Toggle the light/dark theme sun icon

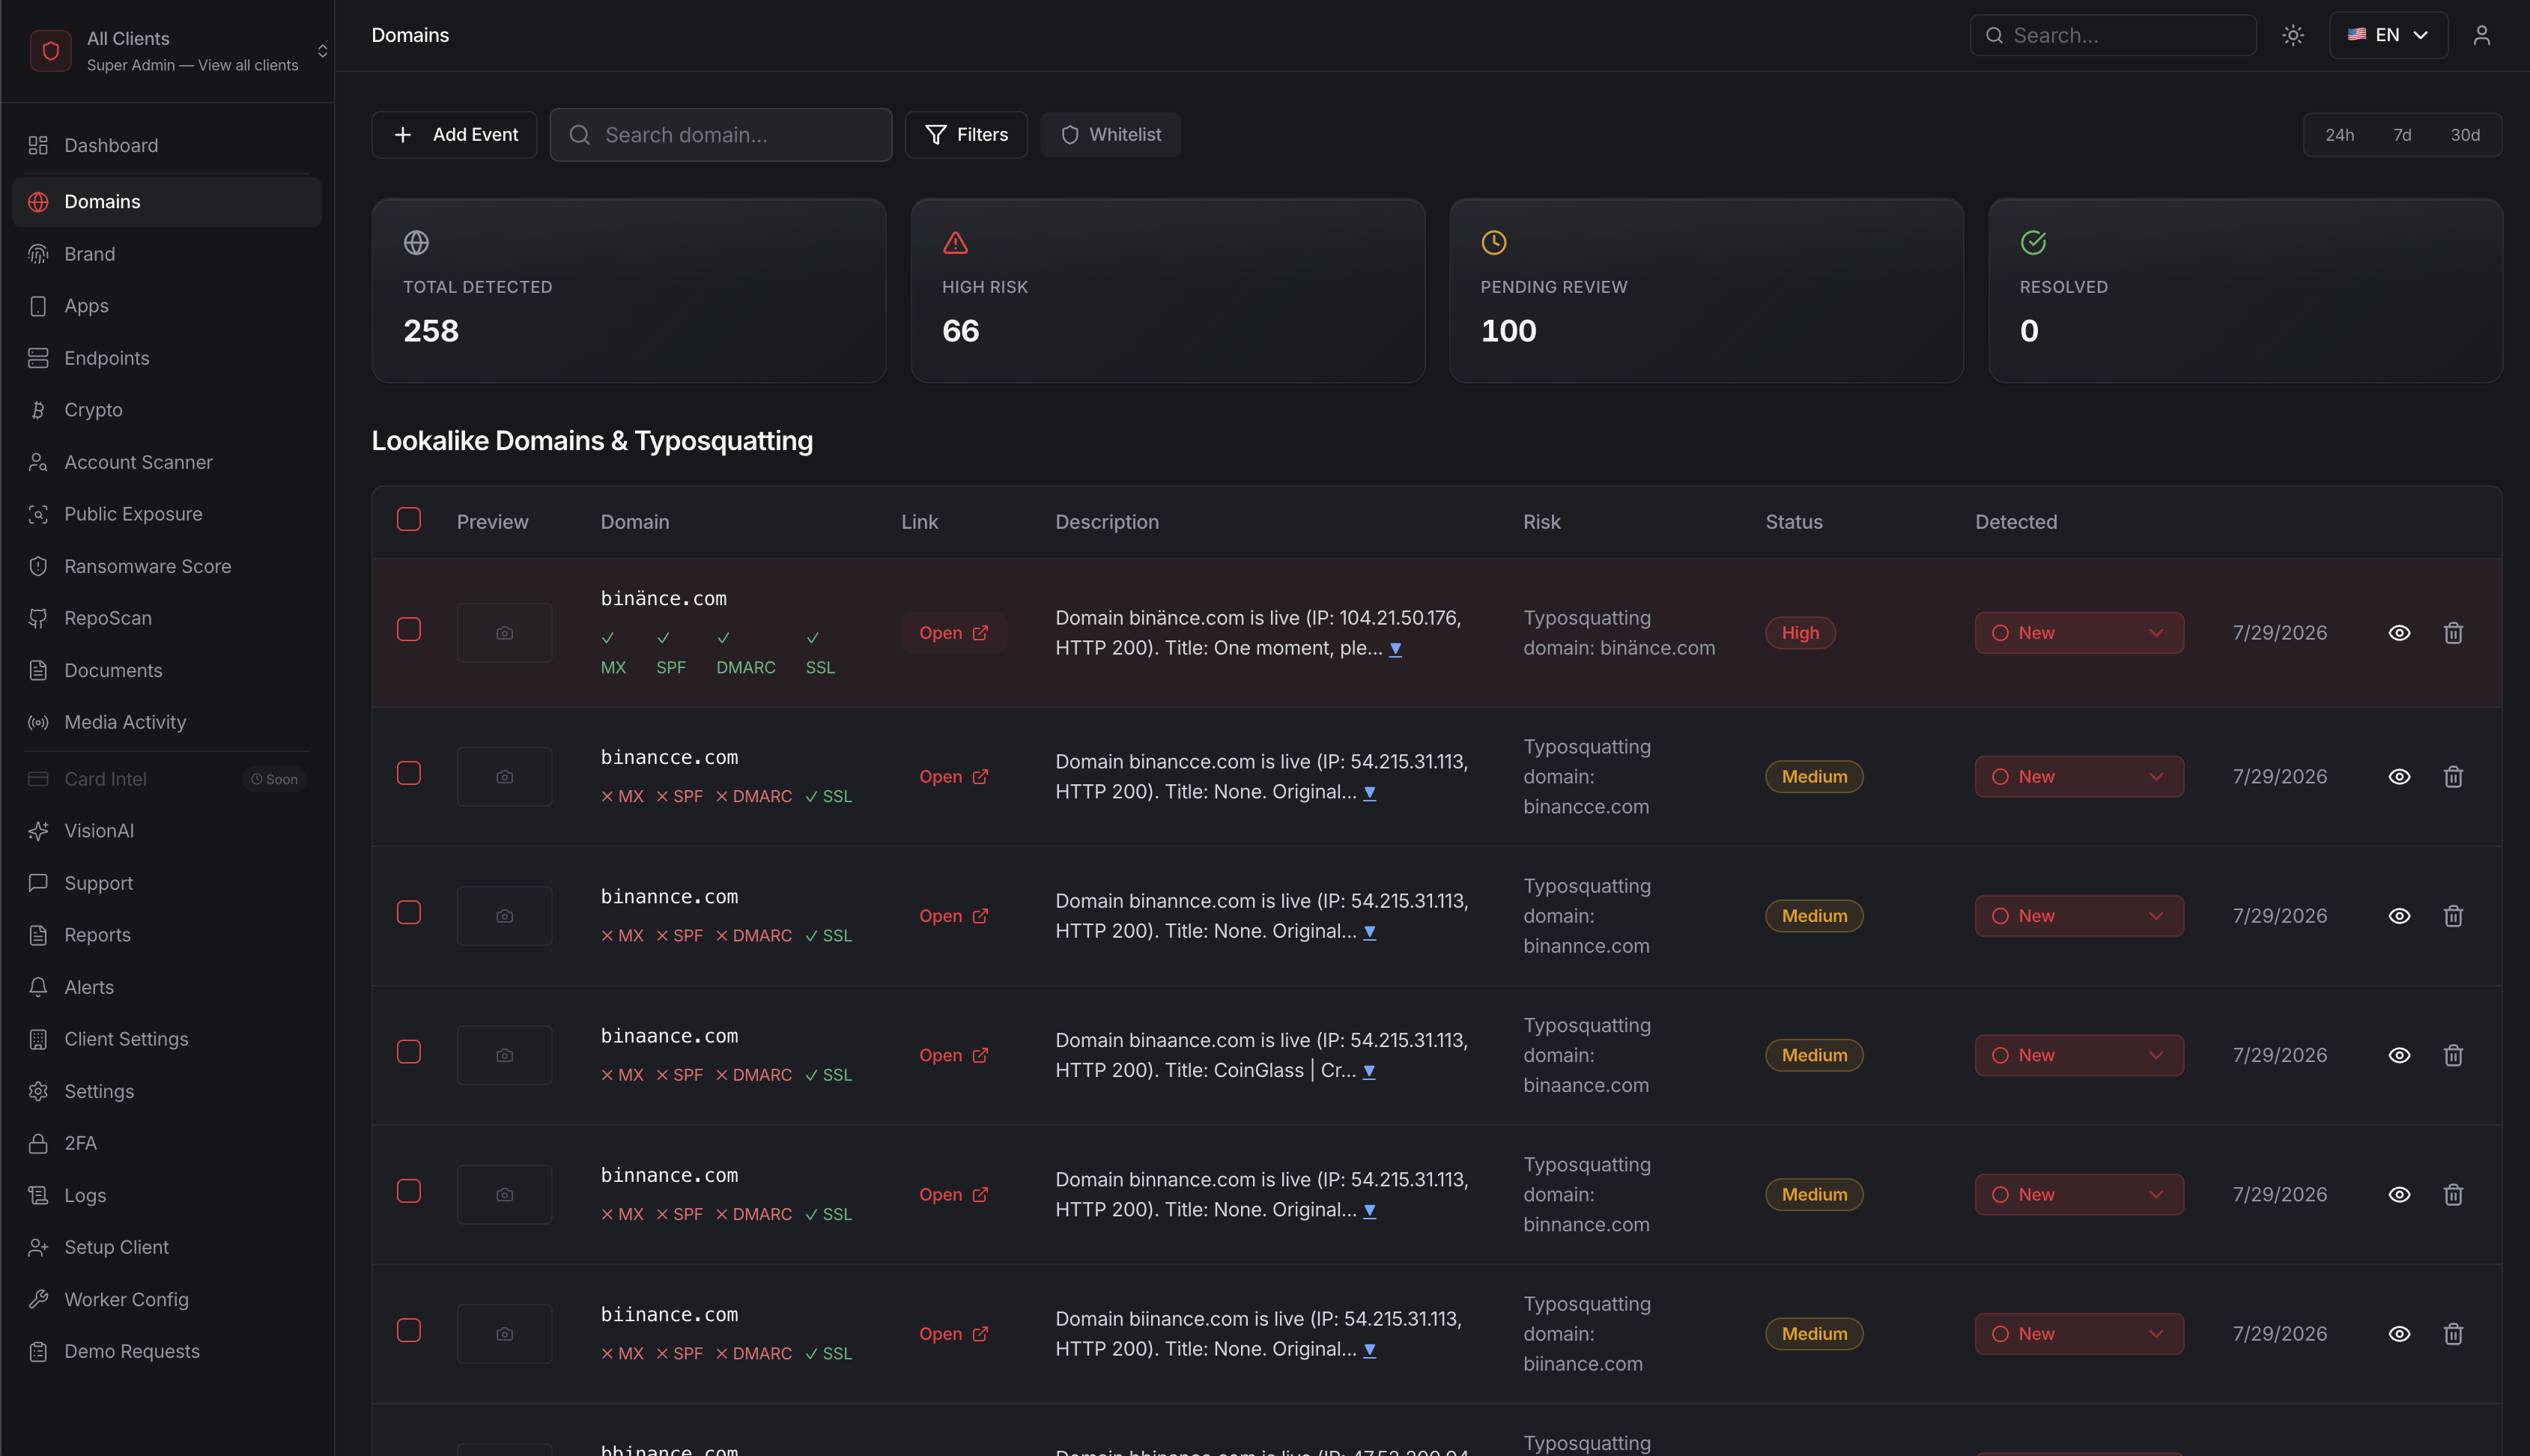(x=2293, y=35)
